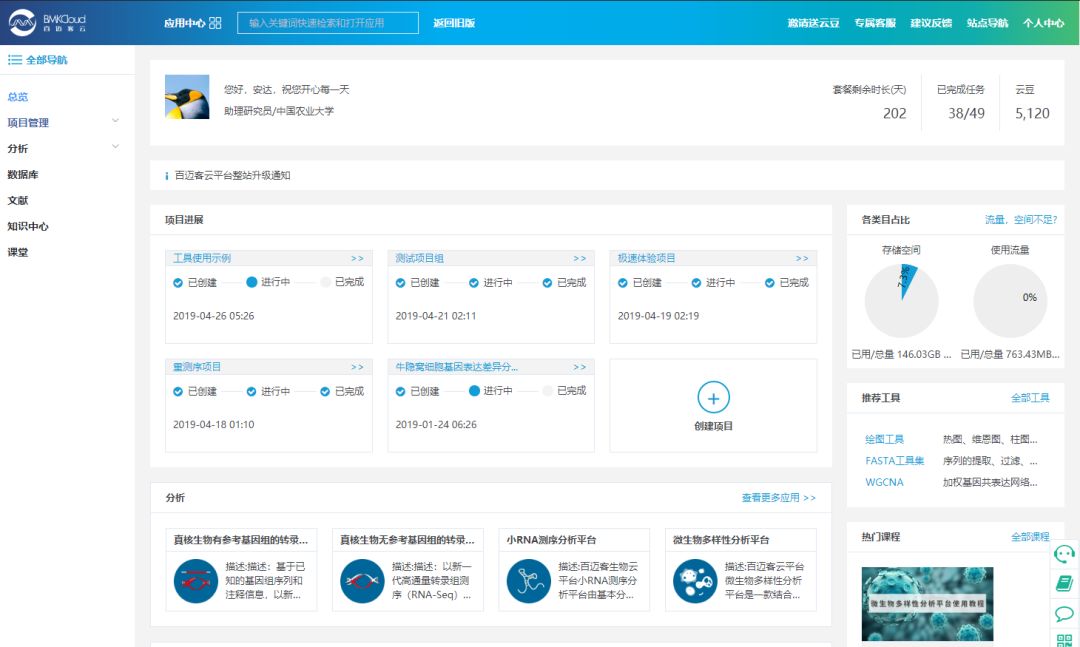Open the floating book manual icon
Viewport: 1080px width, 647px height.
pyautogui.click(x=1064, y=583)
